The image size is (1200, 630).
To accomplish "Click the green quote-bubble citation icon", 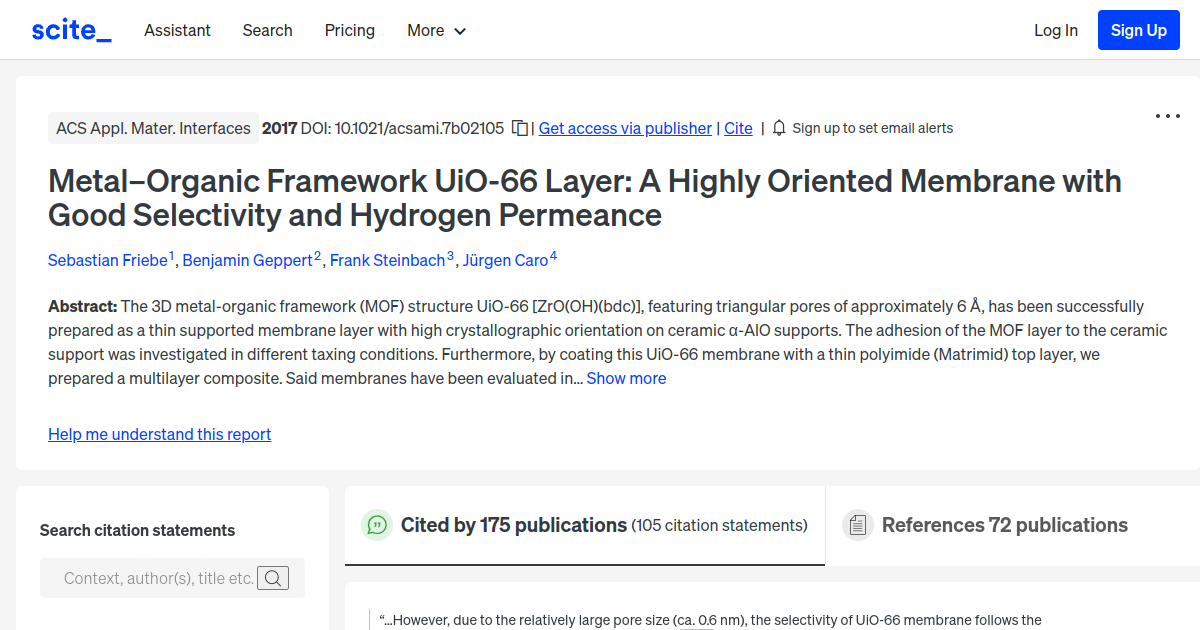I will tap(376, 525).
